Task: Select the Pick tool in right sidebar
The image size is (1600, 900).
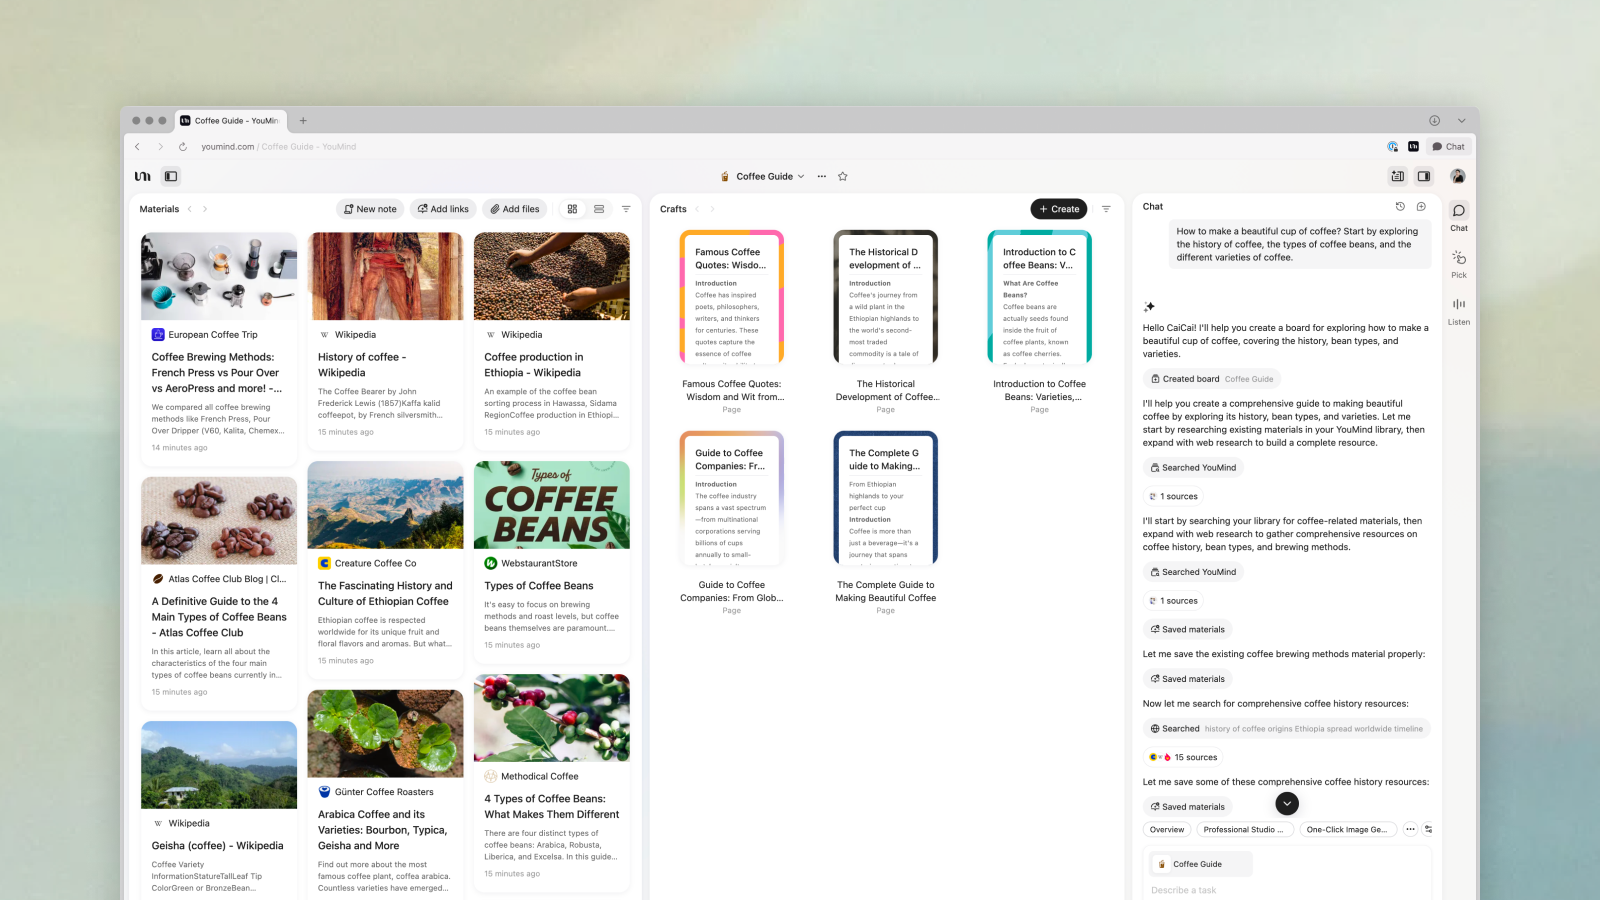Action: point(1459,263)
